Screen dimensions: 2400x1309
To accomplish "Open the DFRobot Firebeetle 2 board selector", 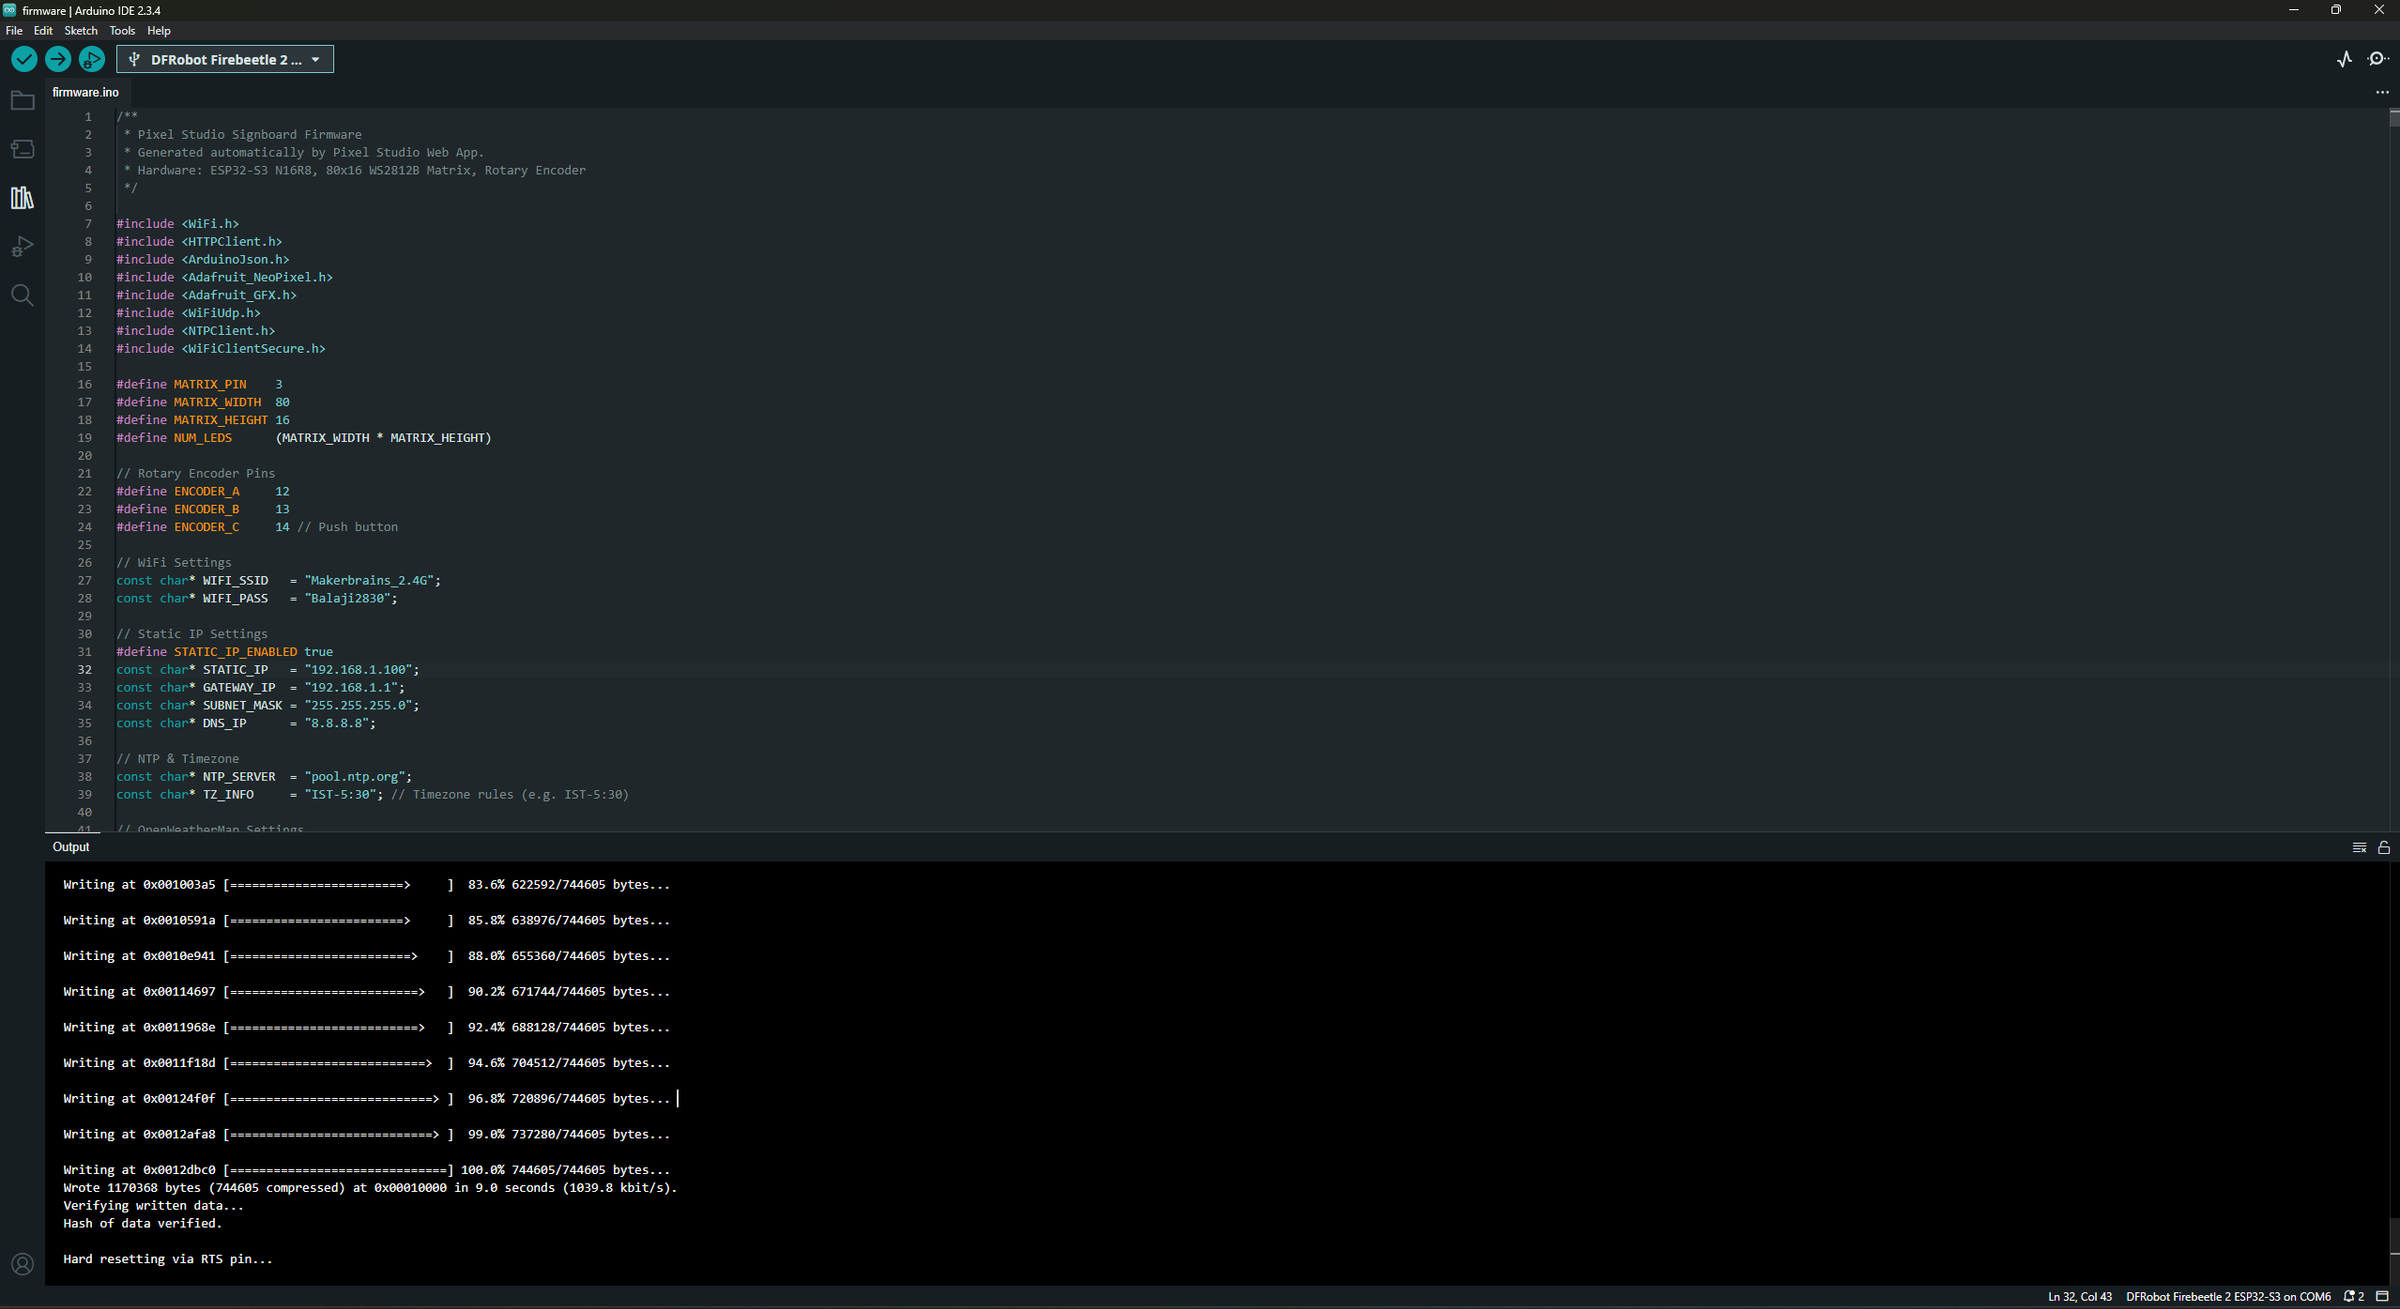I will (x=225, y=60).
